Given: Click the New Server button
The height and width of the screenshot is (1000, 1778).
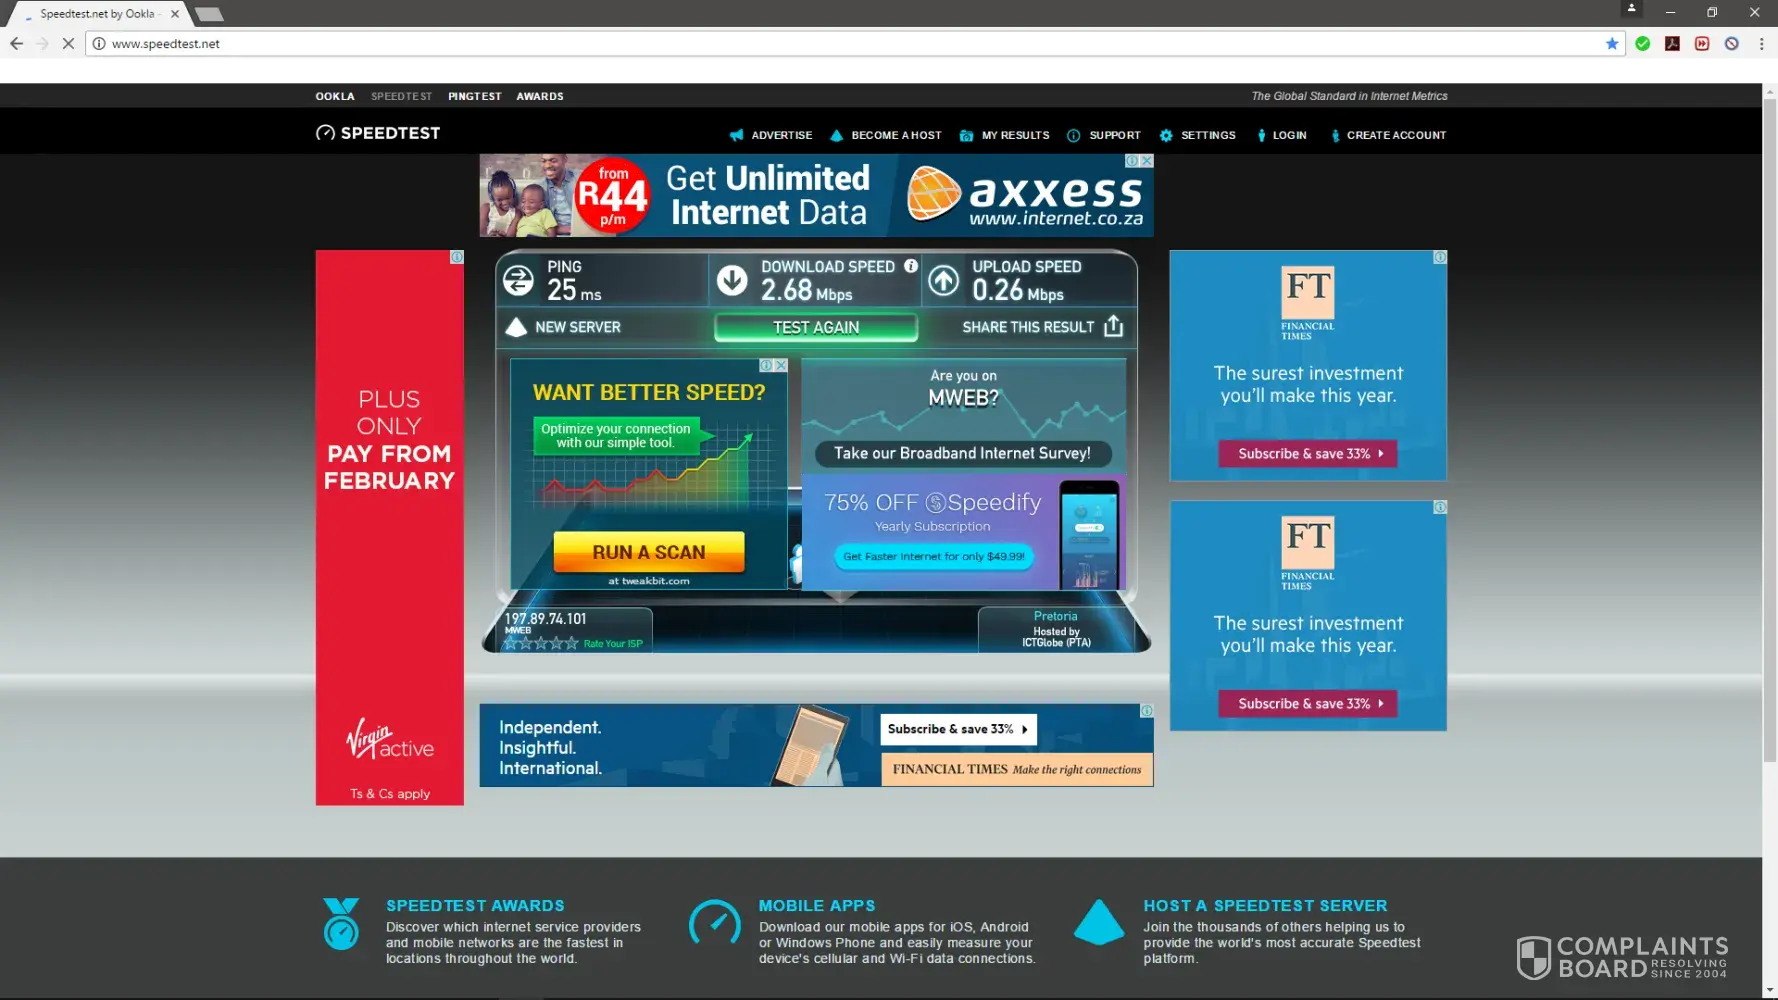Looking at the screenshot, I should (x=577, y=327).
